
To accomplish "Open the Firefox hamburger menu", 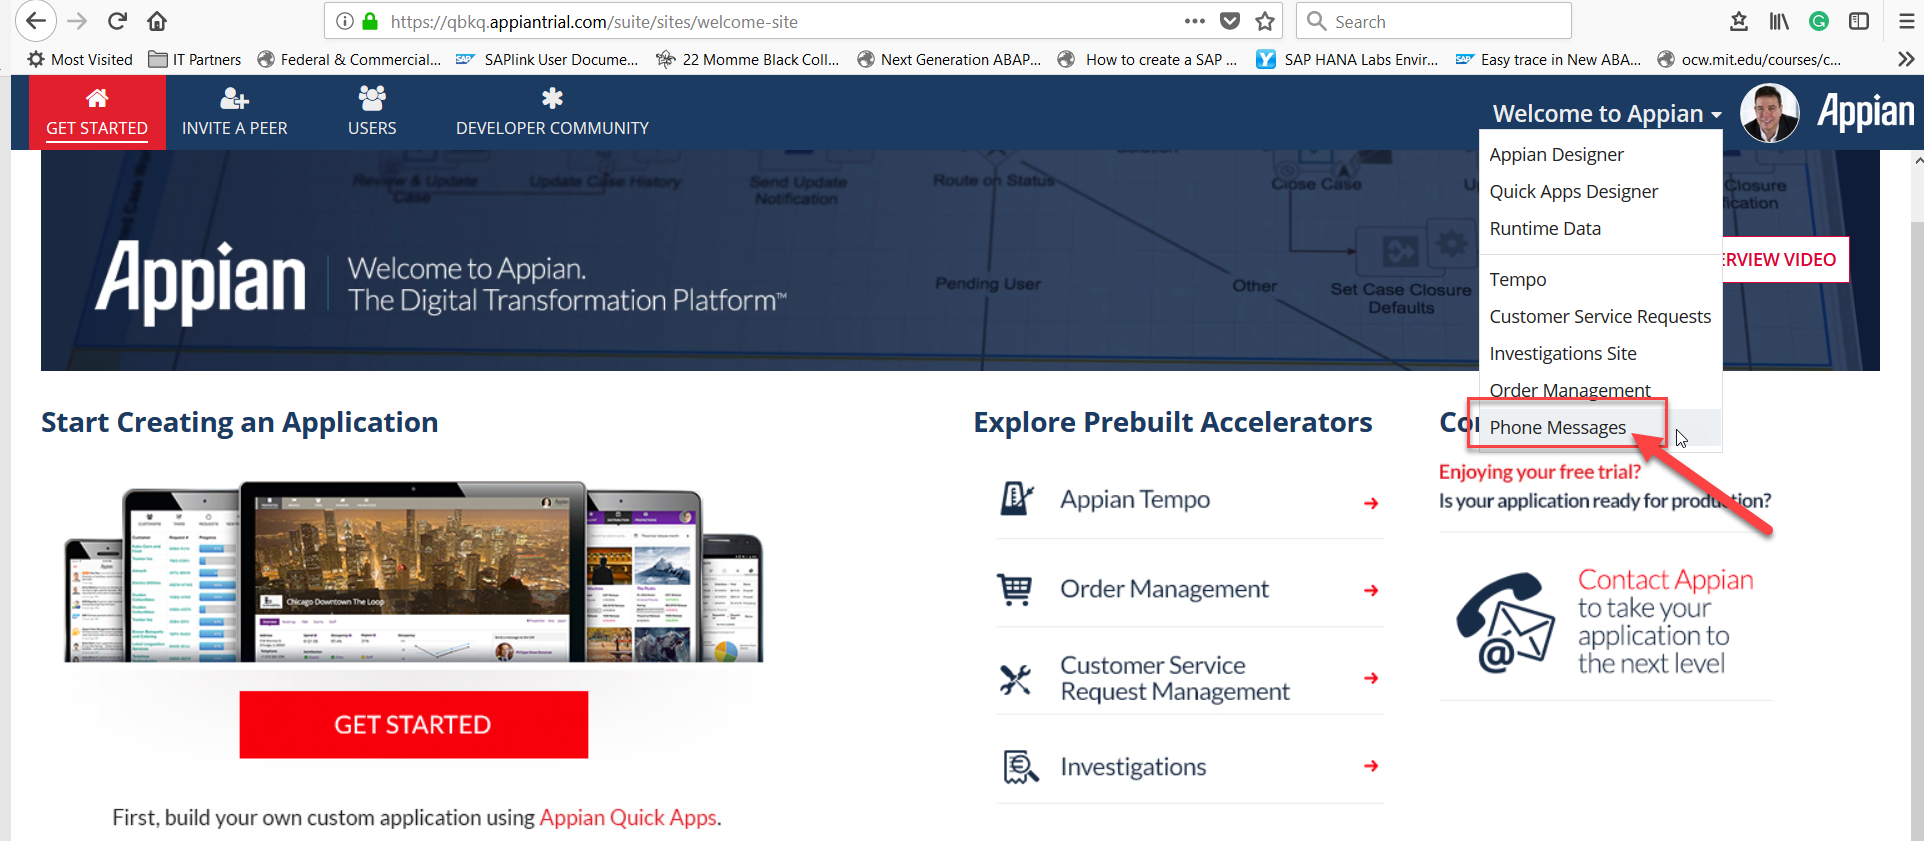I will tap(1907, 21).
